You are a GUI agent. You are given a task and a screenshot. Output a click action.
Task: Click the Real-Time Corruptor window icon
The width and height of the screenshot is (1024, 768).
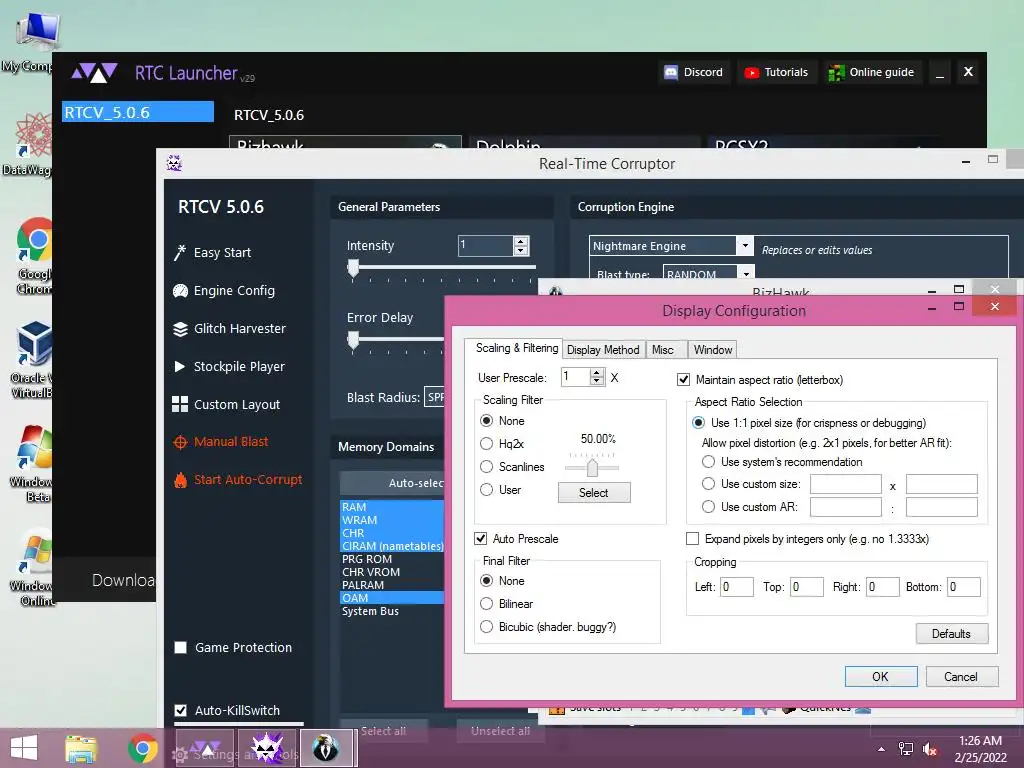coord(174,163)
